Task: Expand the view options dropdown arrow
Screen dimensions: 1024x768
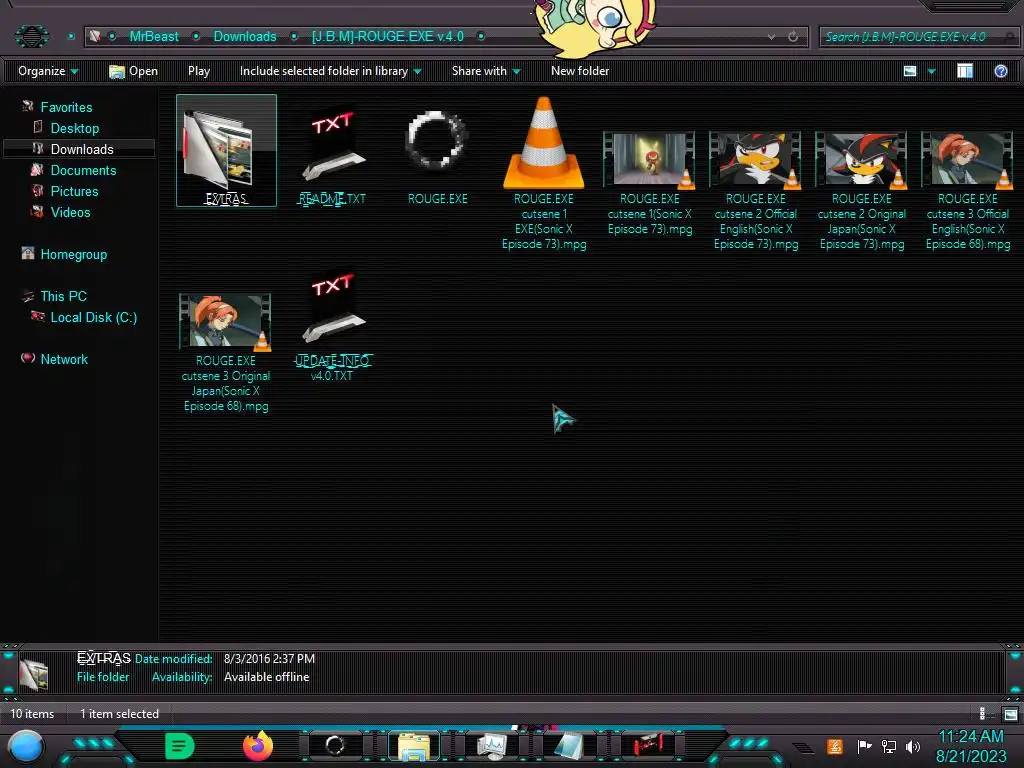Action: tap(932, 71)
